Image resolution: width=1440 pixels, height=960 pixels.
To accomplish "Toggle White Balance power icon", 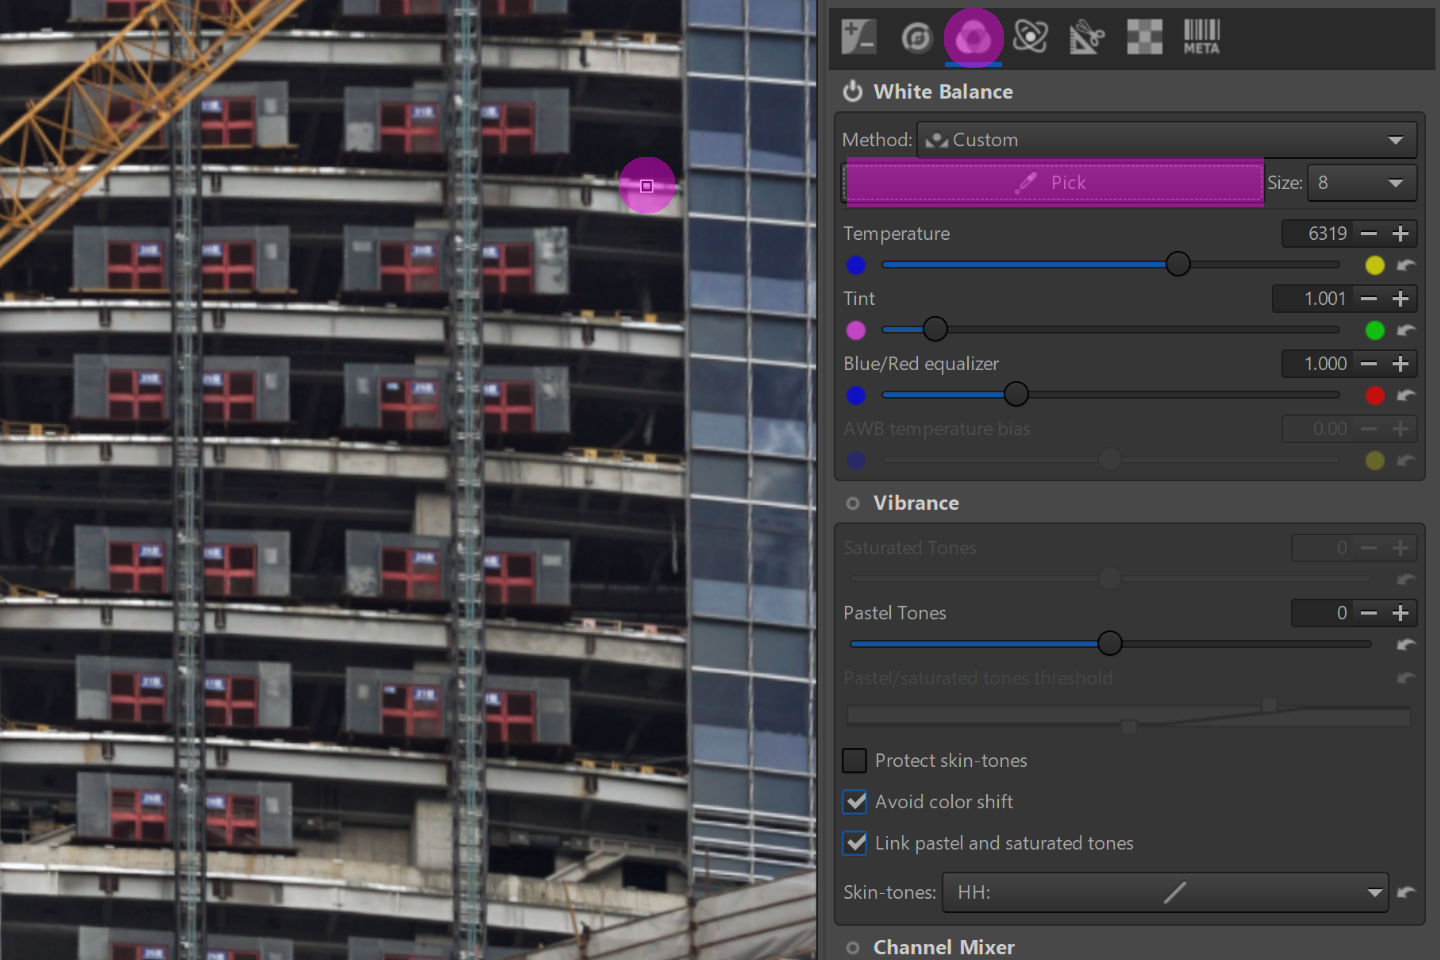I will pyautogui.click(x=853, y=91).
